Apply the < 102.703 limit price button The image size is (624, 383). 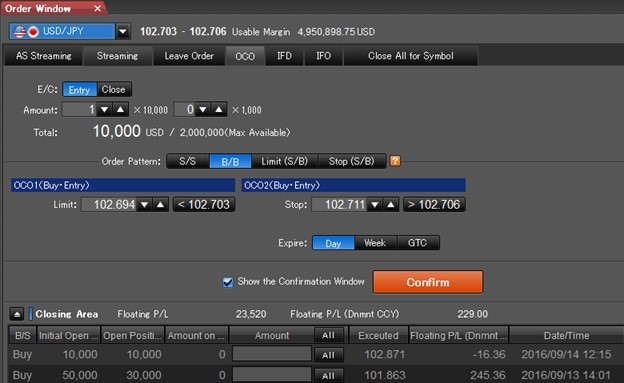pyautogui.click(x=204, y=205)
